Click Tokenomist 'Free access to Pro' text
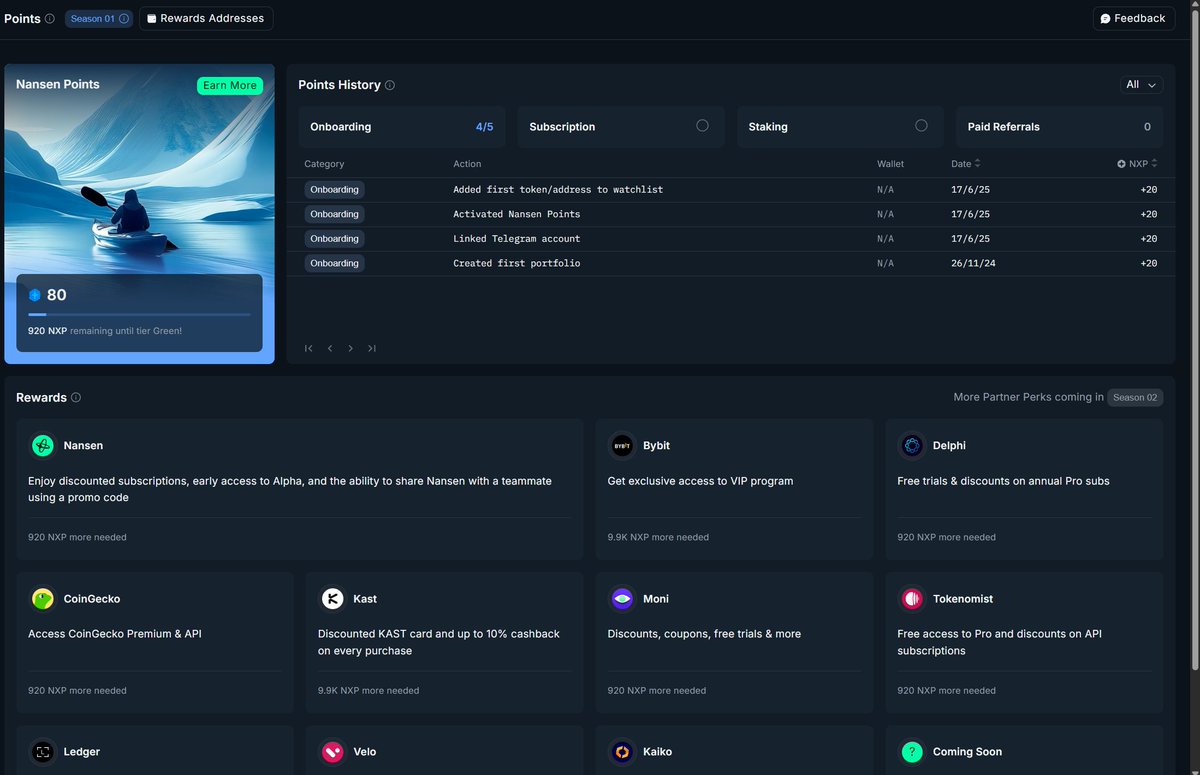1200x775 pixels. point(1000,642)
